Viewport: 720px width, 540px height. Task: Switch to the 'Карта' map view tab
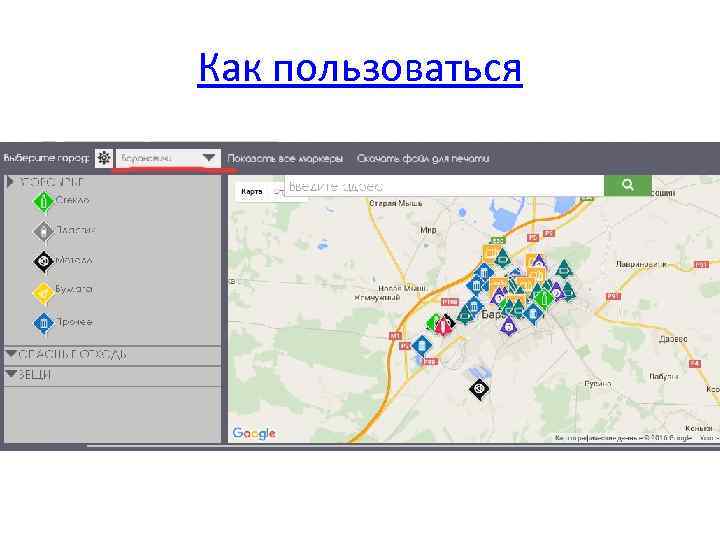pyautogui.click(x=252, y=191)
